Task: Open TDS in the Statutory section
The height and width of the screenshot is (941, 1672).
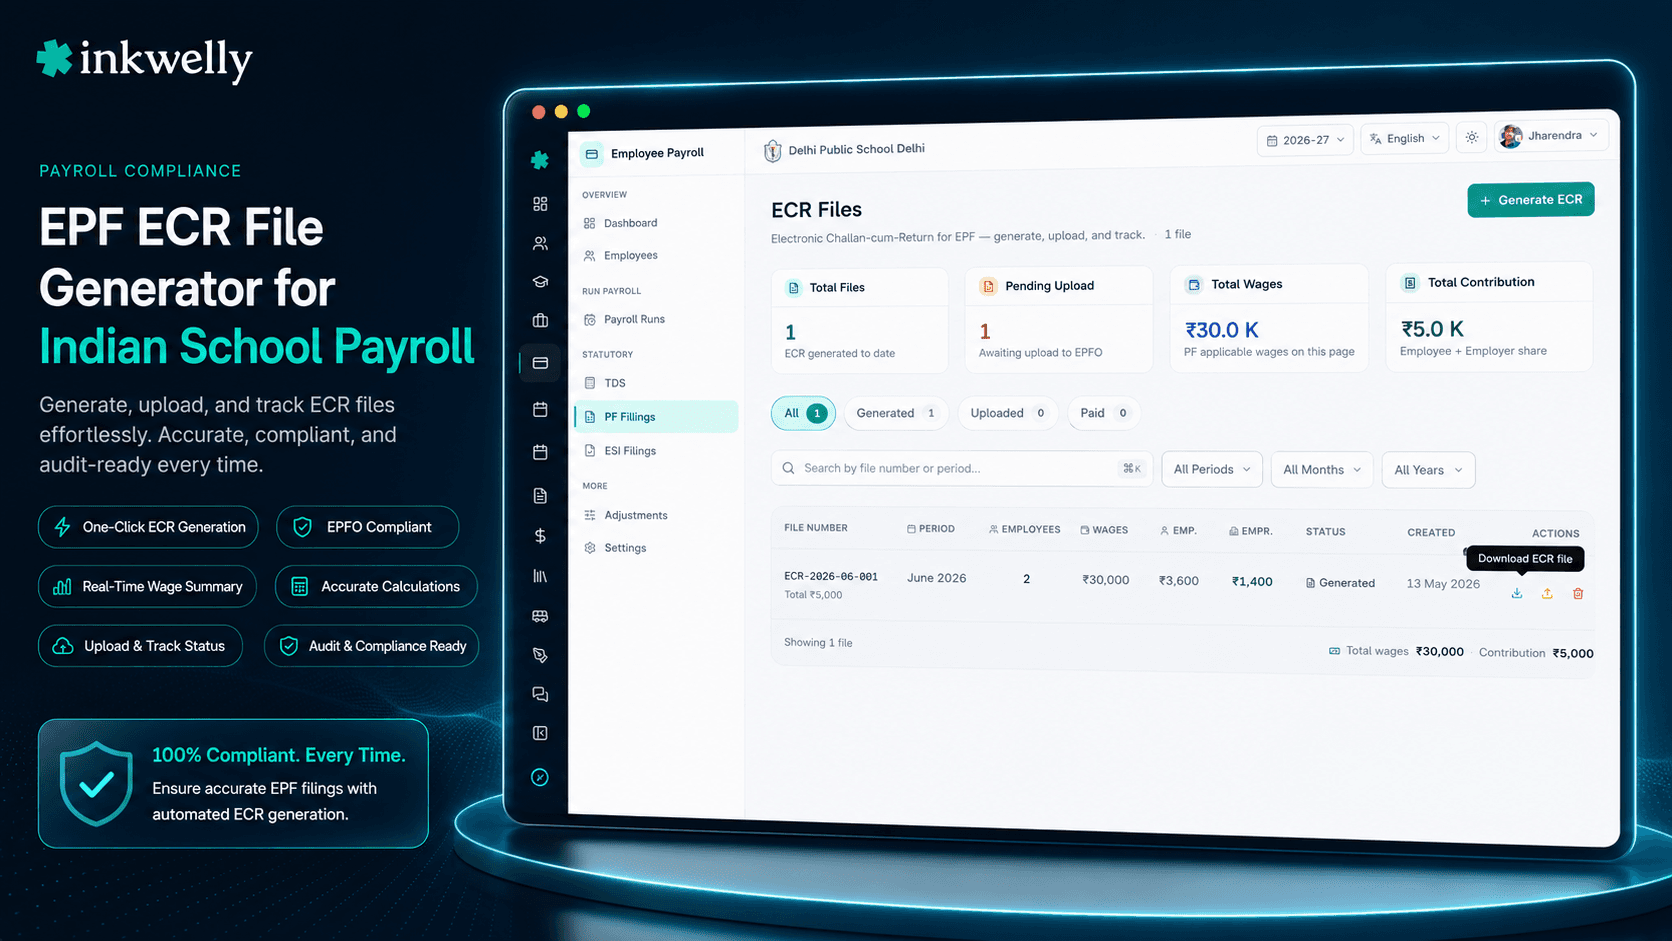Action: (614, 383)
